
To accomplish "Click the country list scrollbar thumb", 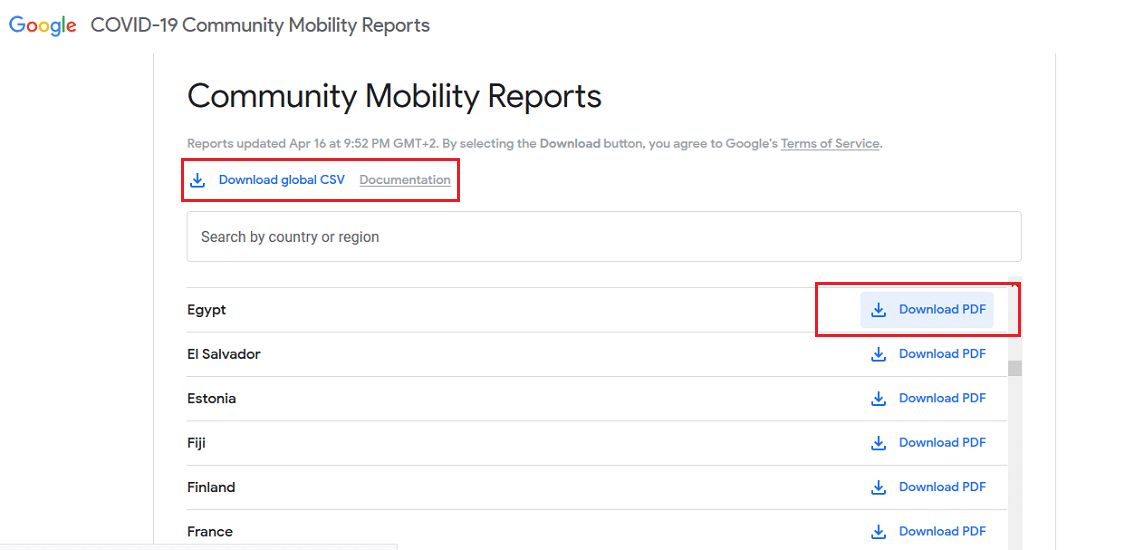I will point(1015,368).
